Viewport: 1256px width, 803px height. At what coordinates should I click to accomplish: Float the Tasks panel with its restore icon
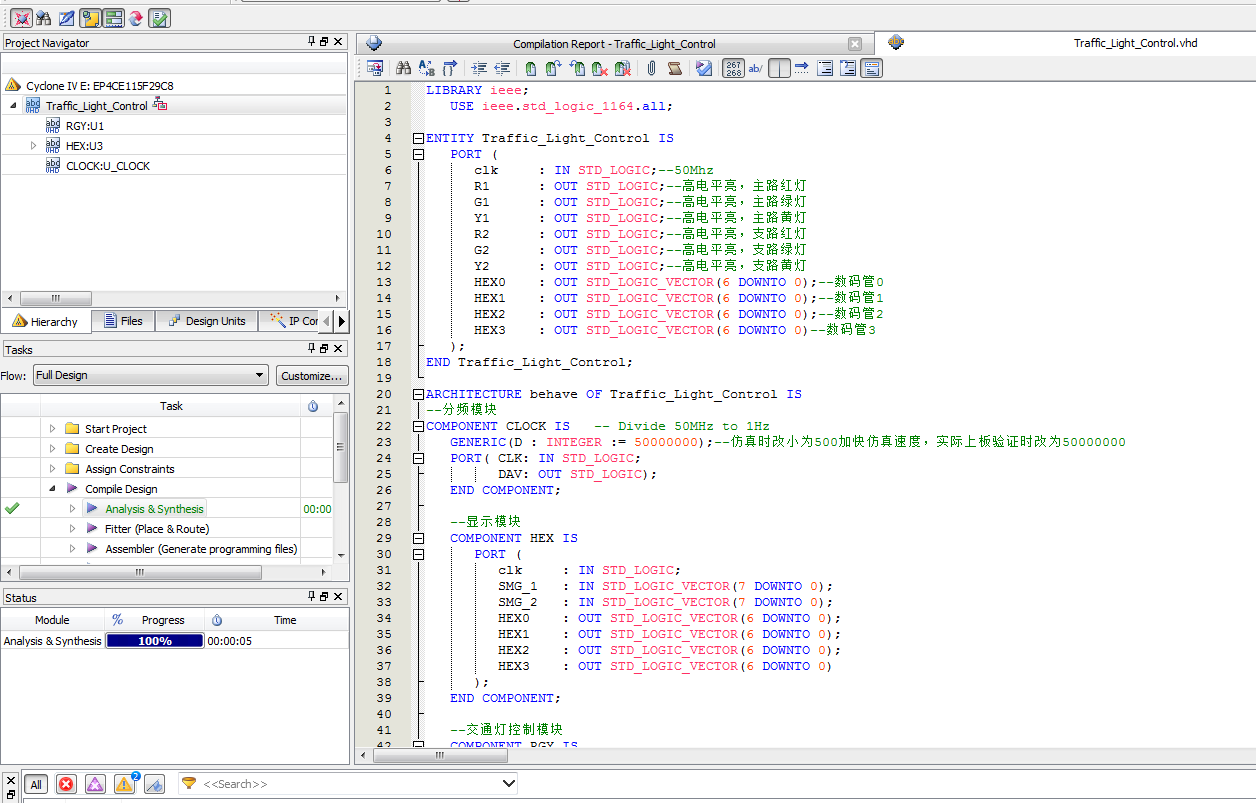[324, 349]
